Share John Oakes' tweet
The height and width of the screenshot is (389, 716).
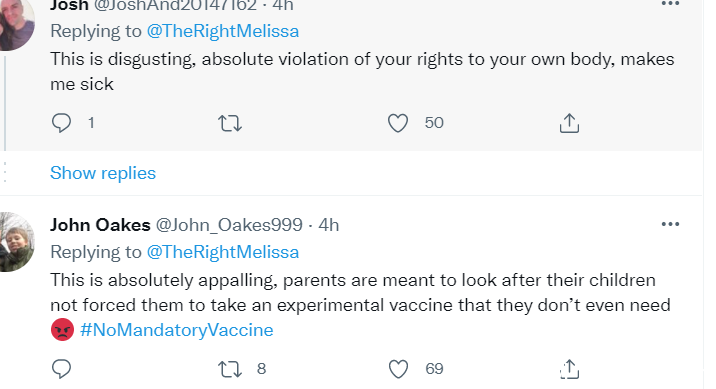pos(569,369)
